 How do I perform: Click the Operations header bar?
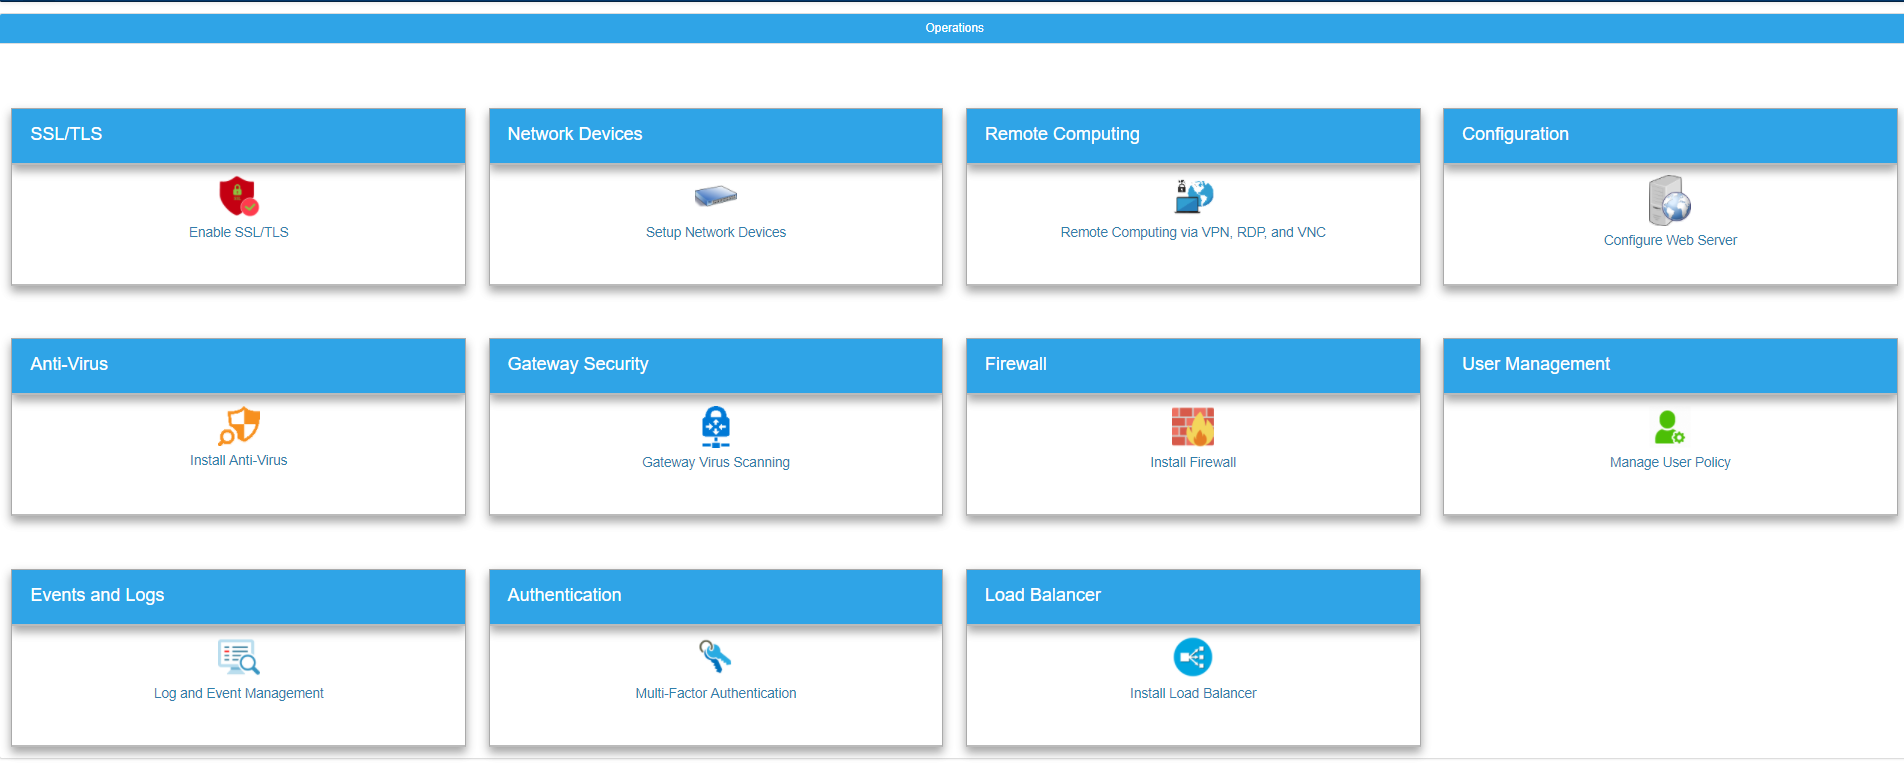point(952,28)
